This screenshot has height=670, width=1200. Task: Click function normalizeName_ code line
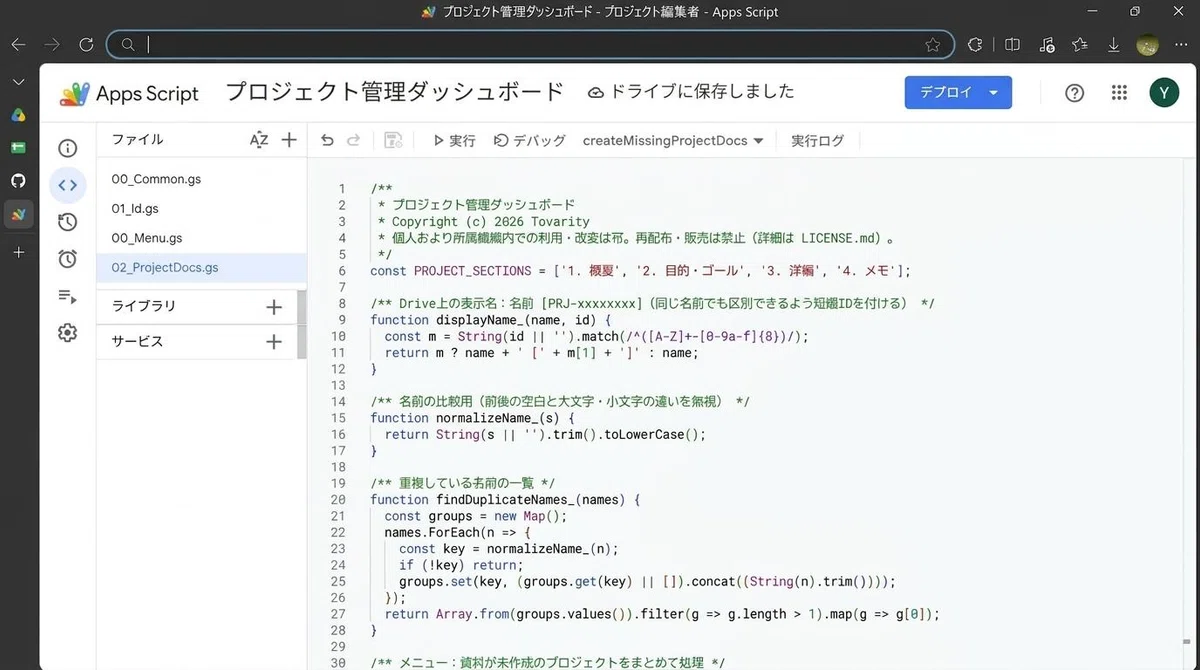472,418
